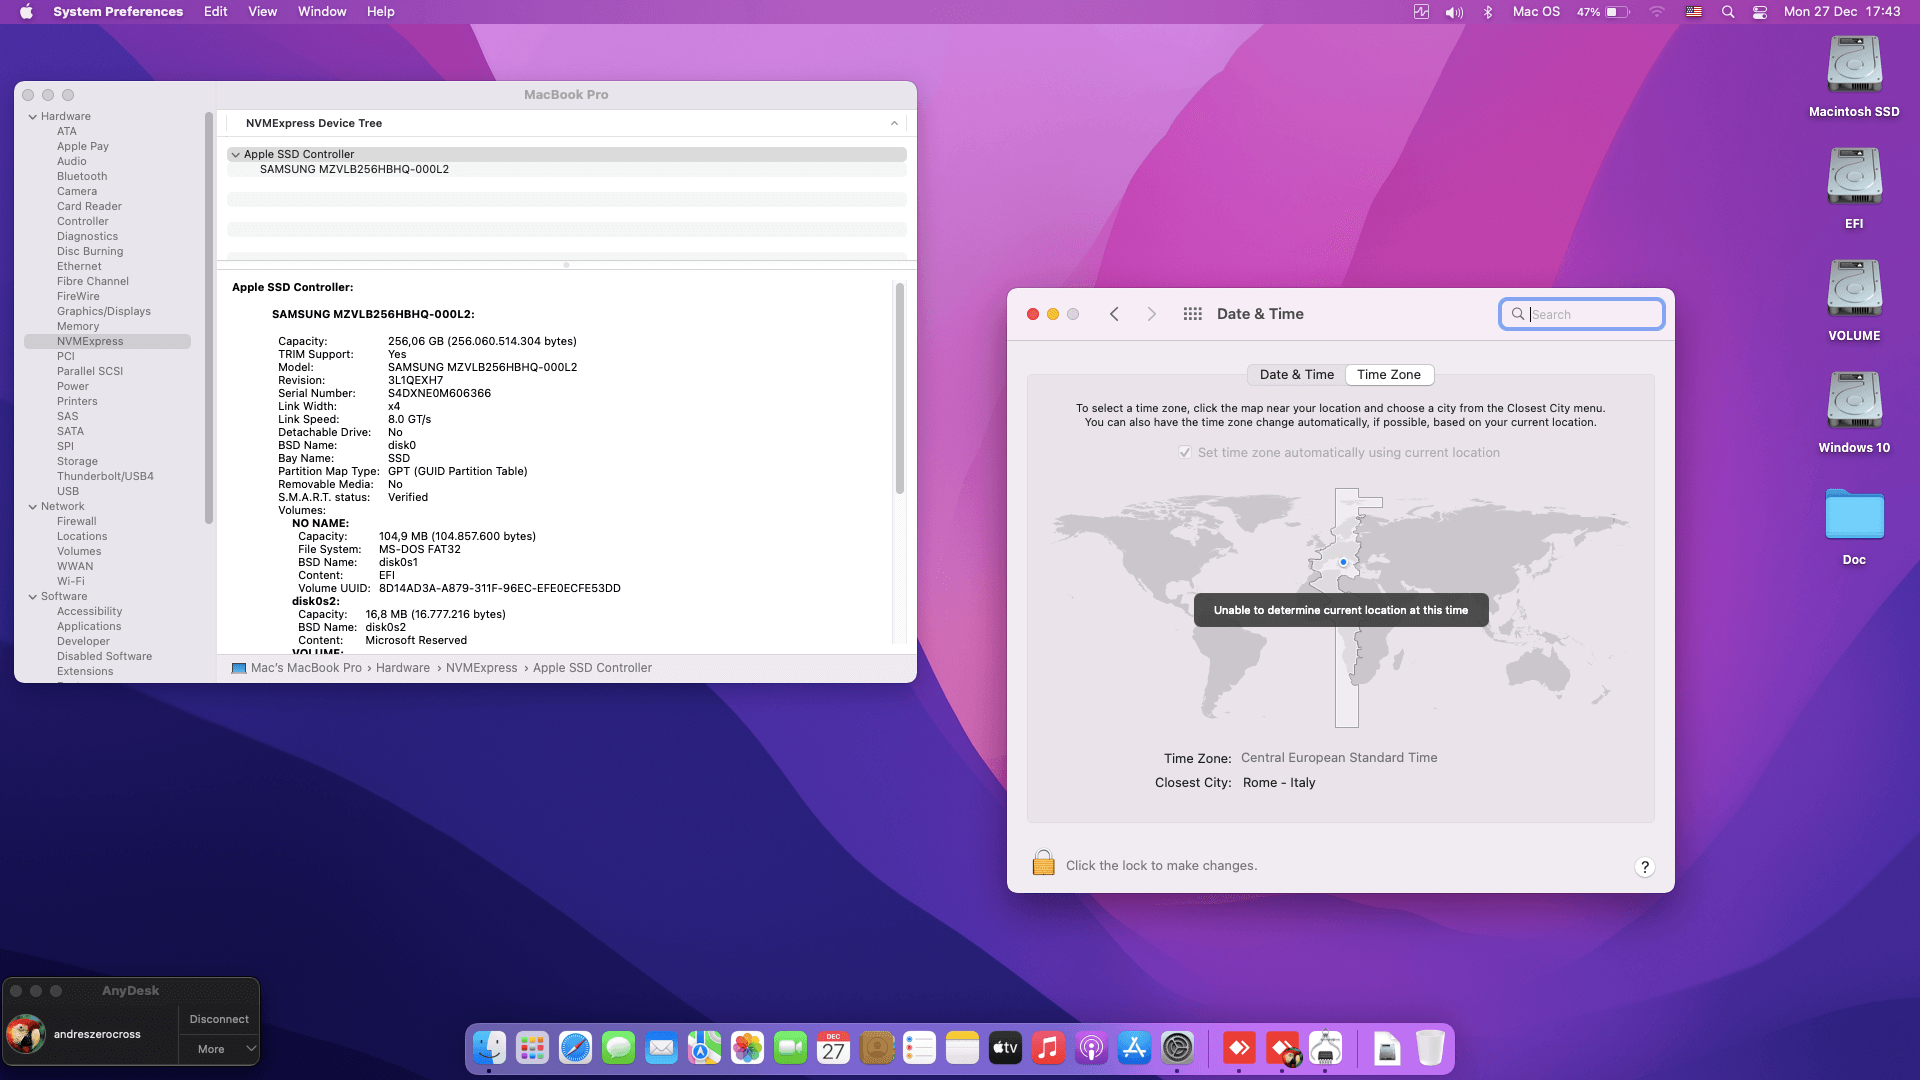Open Reminders app in the Dock

click(x=919, y=1048)
